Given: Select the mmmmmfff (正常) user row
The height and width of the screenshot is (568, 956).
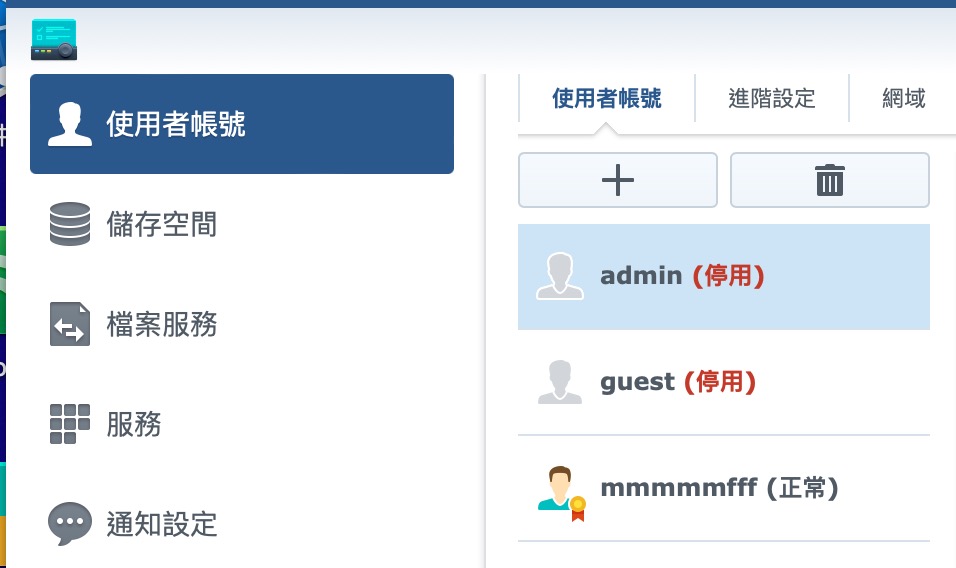Looking at the screenshot, I should (724, 489).
